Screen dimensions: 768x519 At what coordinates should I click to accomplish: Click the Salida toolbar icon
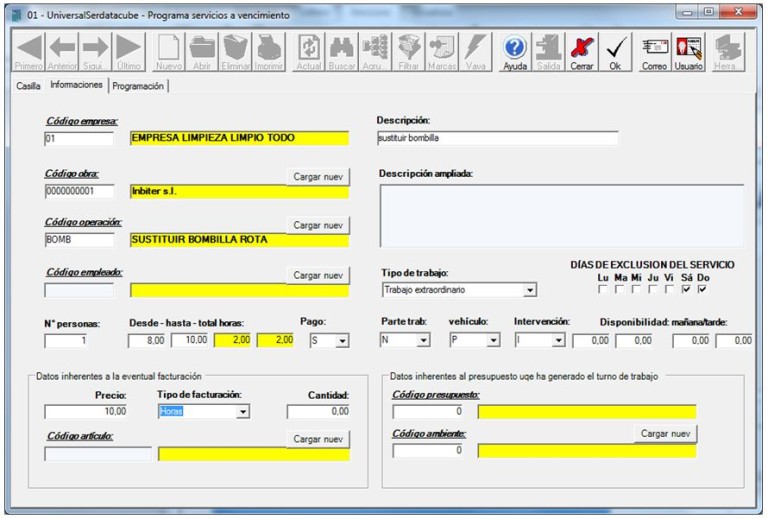[548, 52]
